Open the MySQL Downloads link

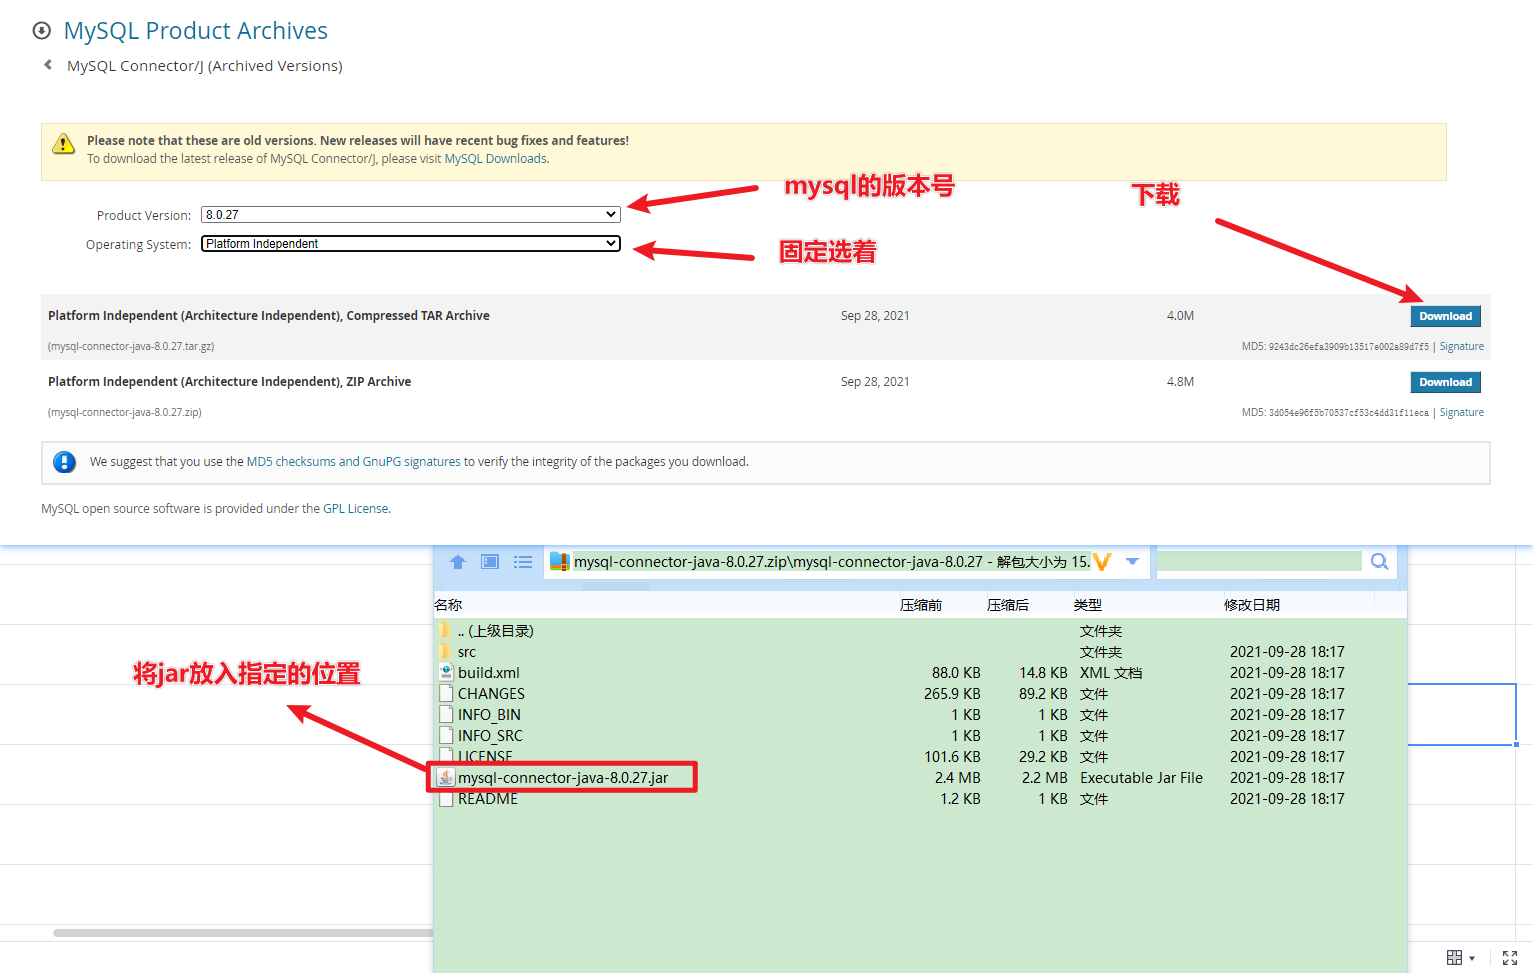[496, 159]
